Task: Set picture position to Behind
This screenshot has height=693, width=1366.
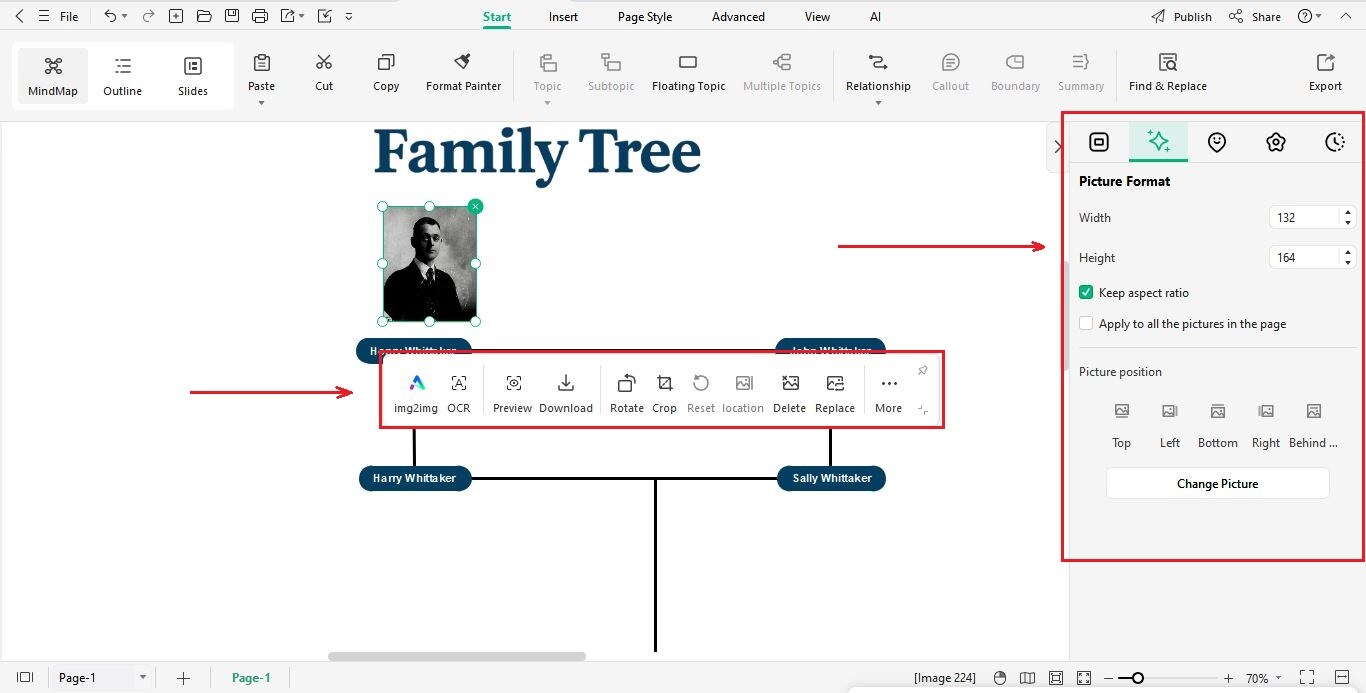Action: point(1313,425)
